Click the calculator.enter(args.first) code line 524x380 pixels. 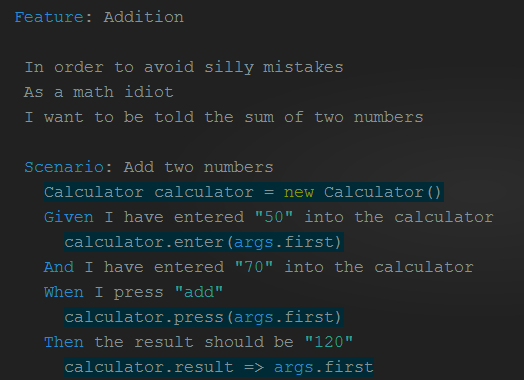click(x=204, y=242)
